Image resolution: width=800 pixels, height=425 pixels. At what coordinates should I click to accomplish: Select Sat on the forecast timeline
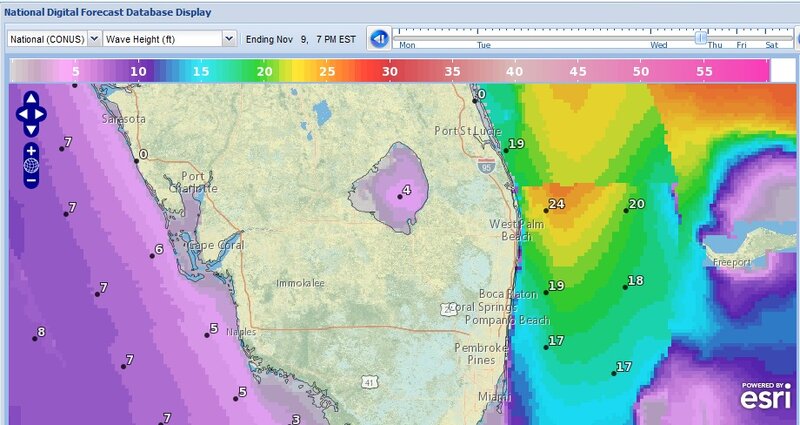click(771, 45)
